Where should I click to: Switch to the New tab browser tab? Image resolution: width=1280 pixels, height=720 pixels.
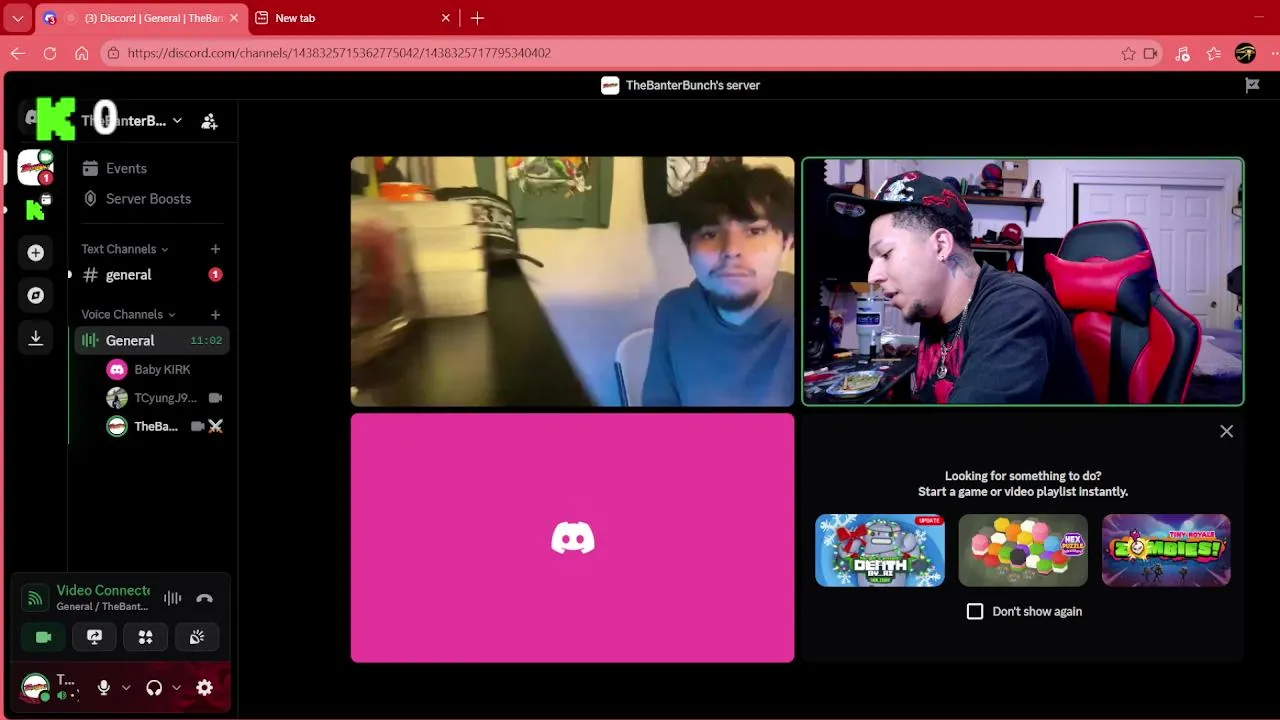pyautogui.click(x=352, y=18)
